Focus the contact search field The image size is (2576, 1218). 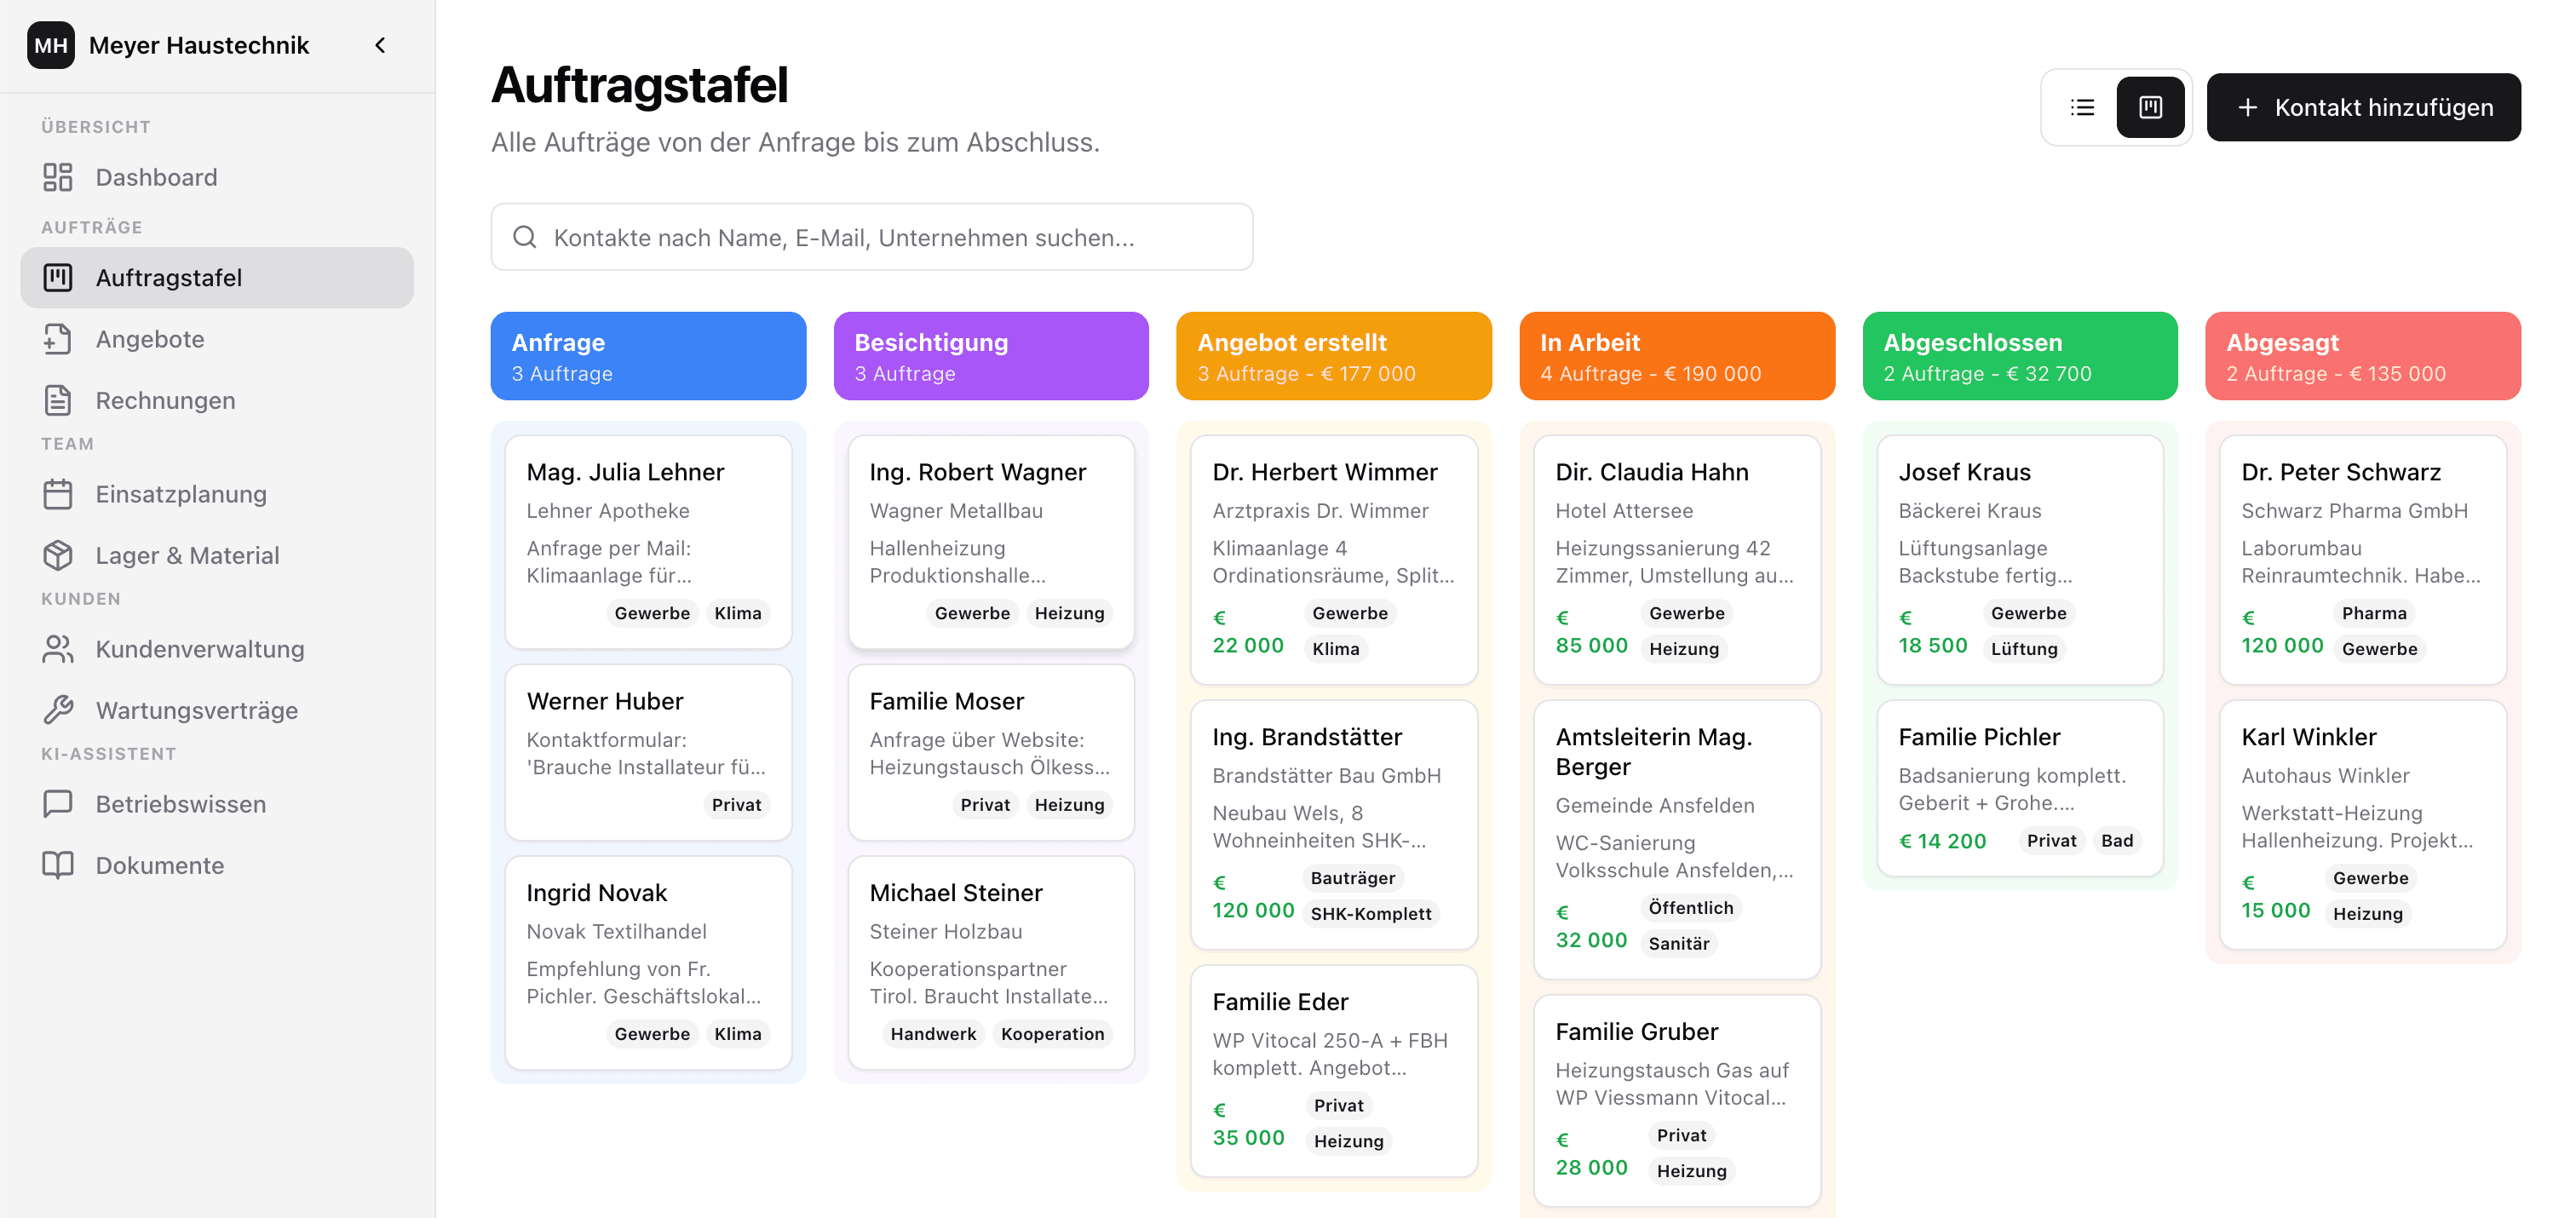[x=871, y=237]
